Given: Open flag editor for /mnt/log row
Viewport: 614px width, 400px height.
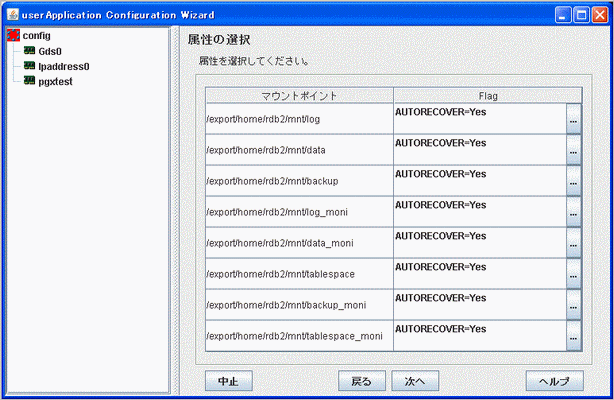Looking at the screenshot, I should [573, 119].
